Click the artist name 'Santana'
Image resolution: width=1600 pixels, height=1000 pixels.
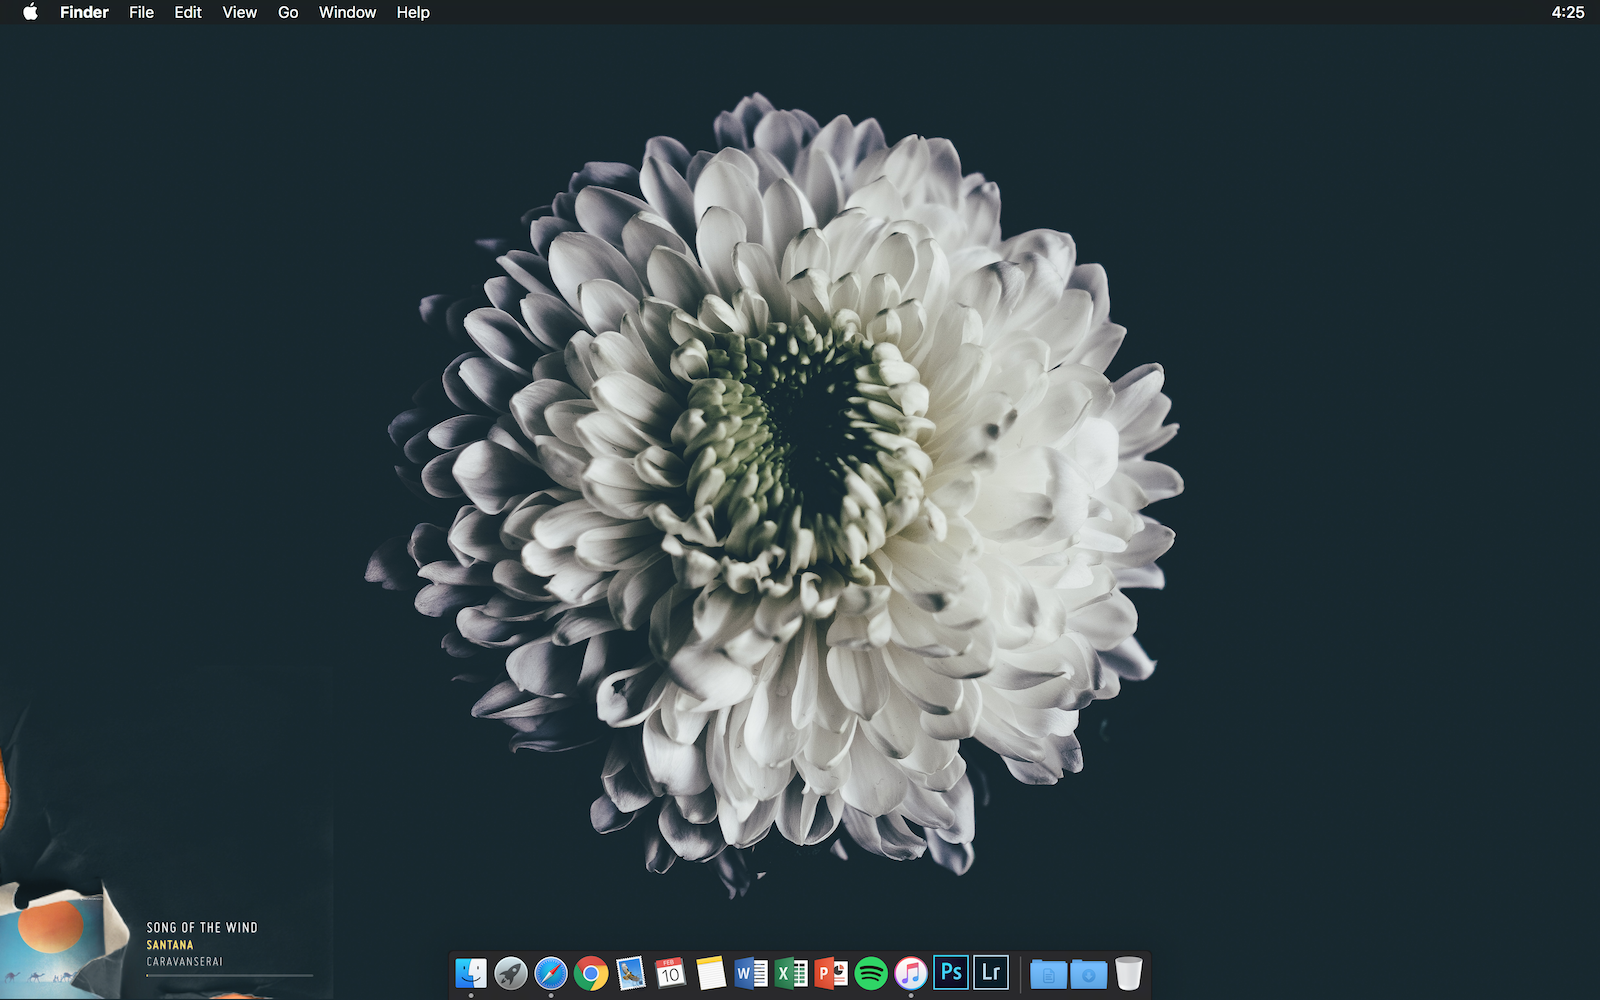click(170, 945)
